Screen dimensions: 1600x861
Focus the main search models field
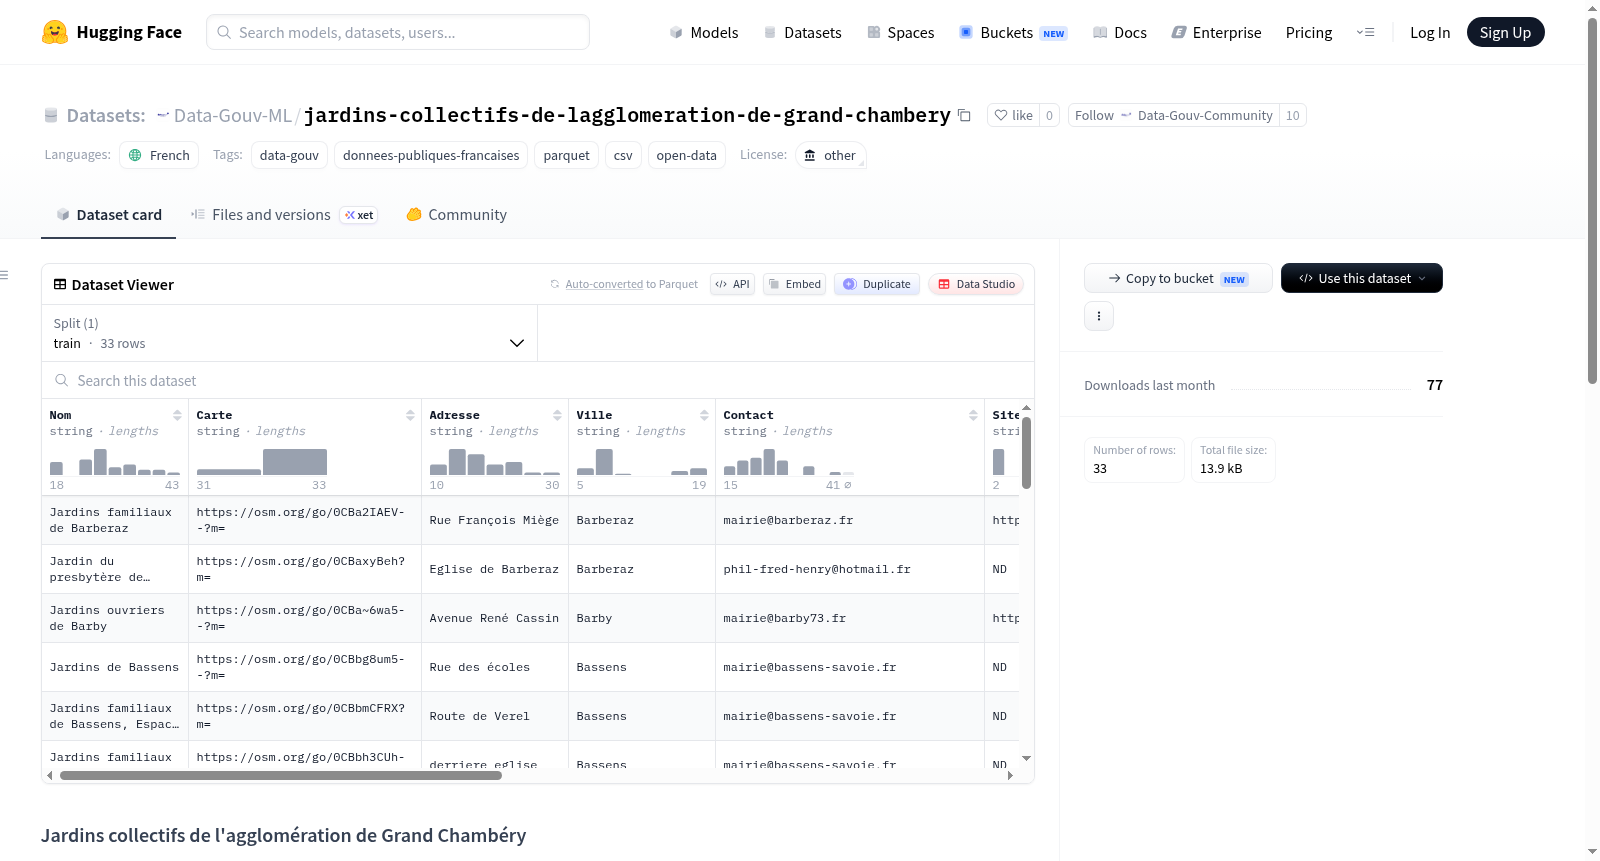(x=398, y=32)
